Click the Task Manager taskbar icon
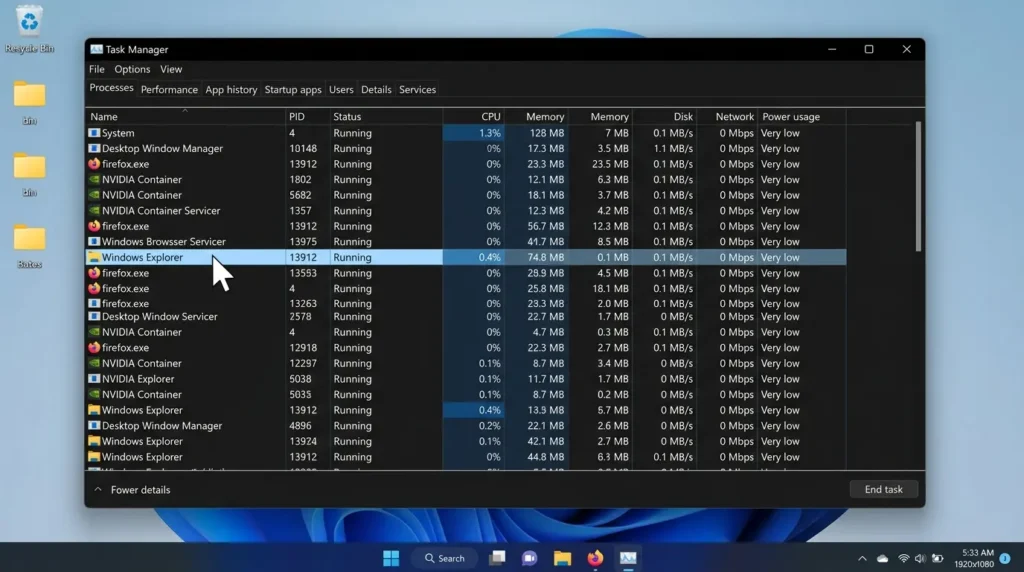Screen dimensions: 1024x572 (x=628, y=558)
